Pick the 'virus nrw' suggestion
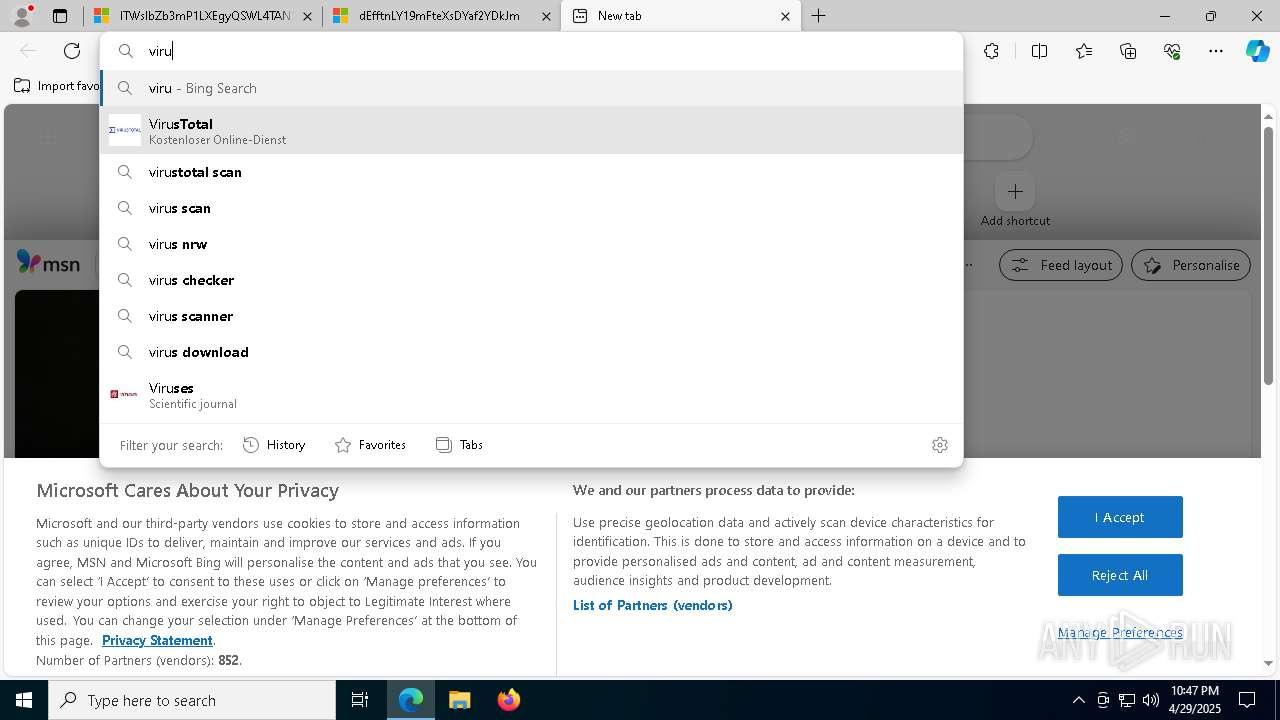 click(x=531, y=244)
